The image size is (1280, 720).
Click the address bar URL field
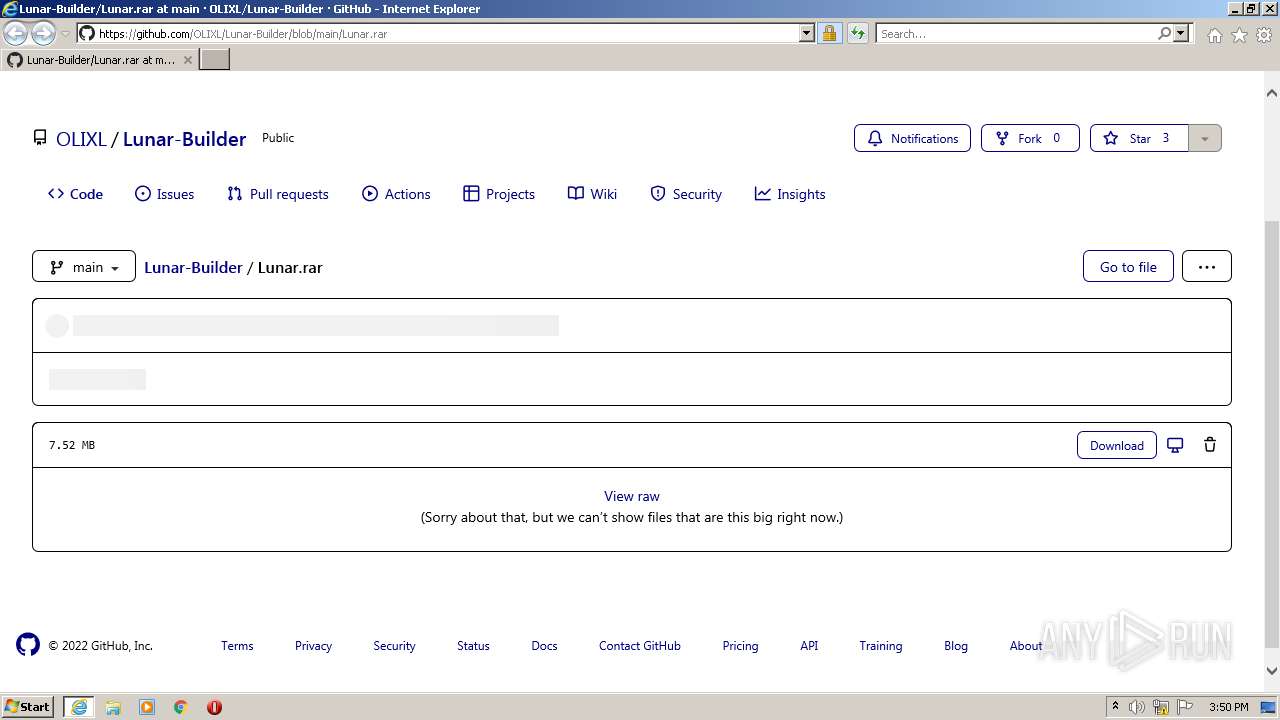point(447,33)
